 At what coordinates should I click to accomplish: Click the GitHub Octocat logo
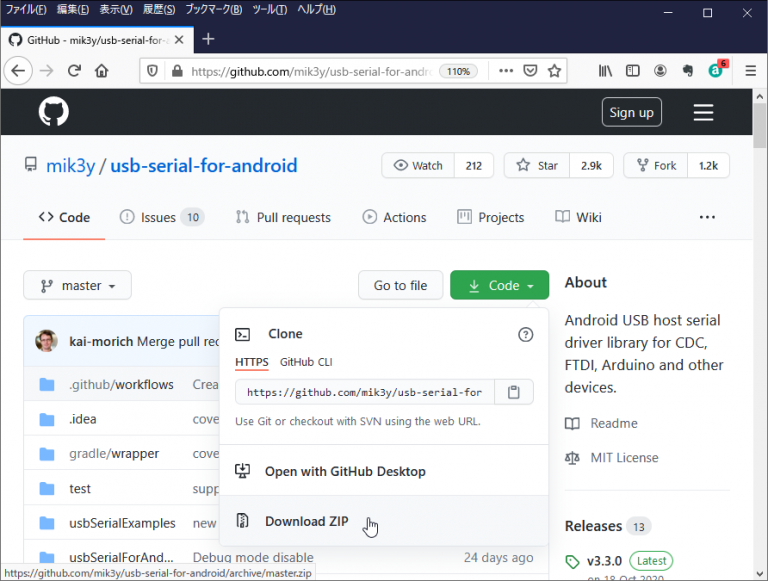click(54, 112)
